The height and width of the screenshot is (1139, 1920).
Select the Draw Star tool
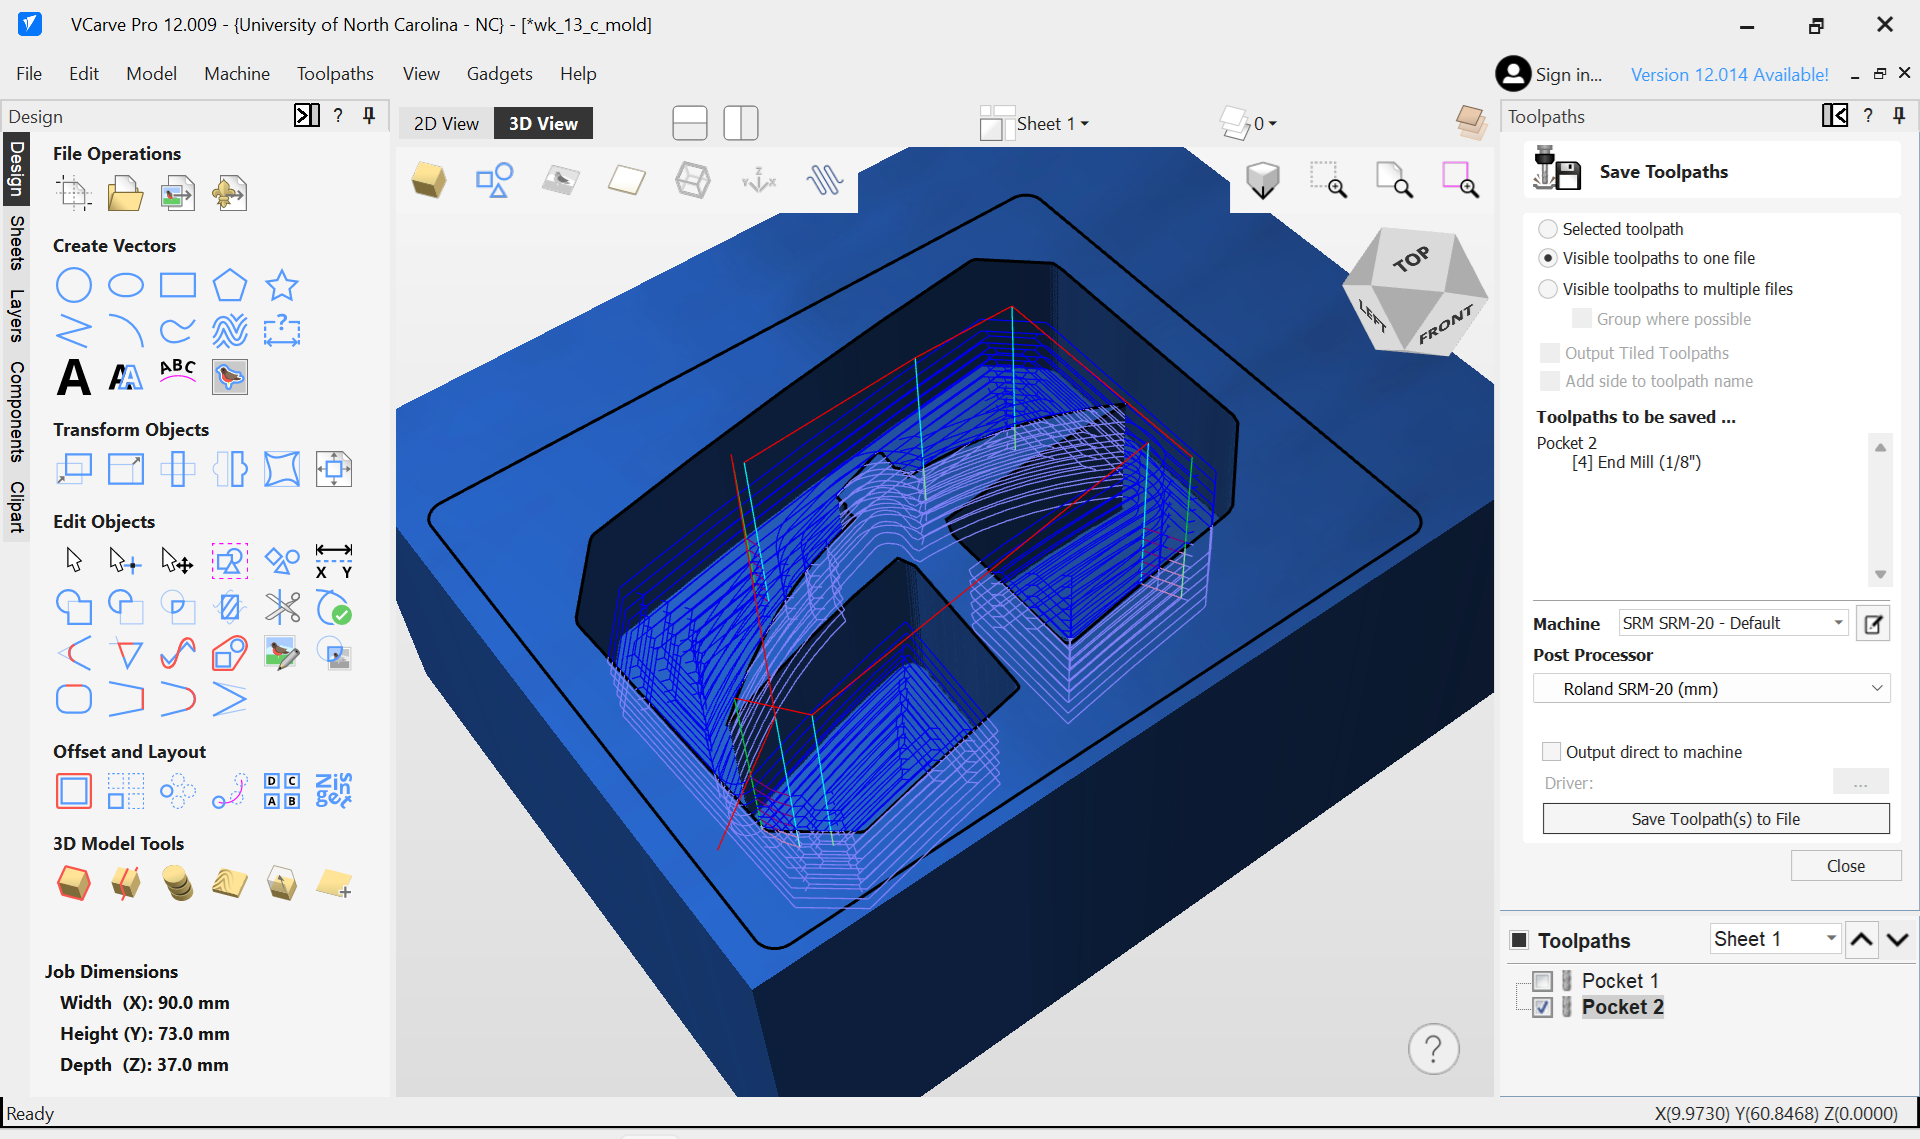point(282,285)
